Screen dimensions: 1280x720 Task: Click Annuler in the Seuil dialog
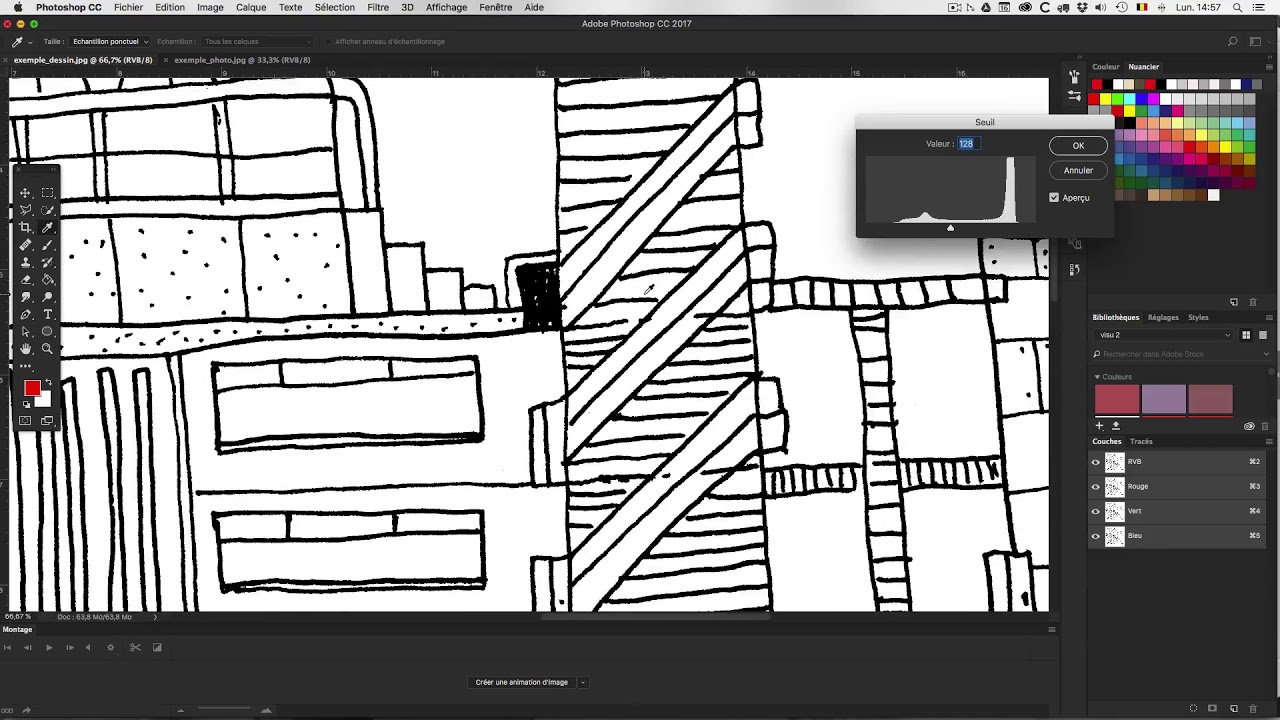click(x=1078, y=170)
